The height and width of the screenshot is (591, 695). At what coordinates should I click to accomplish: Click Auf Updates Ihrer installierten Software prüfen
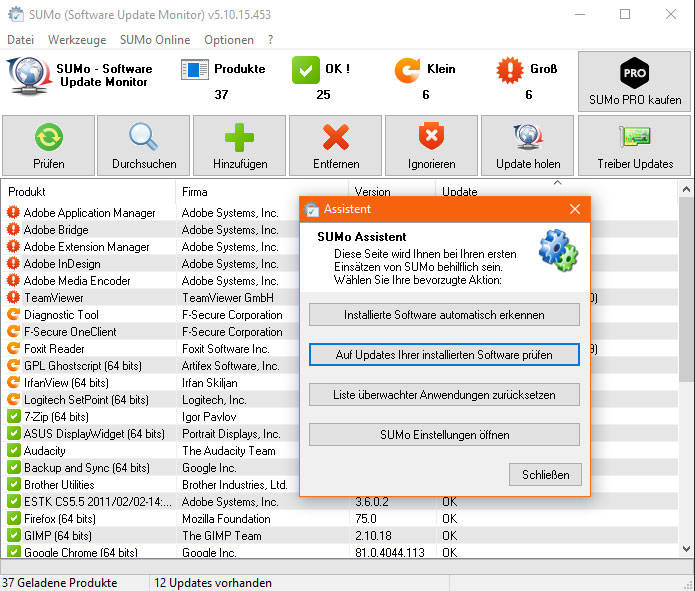point(444,355)
